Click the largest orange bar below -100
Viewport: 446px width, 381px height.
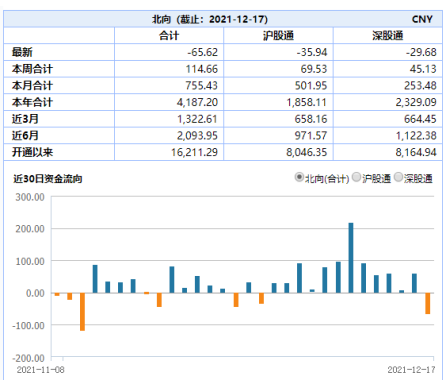tap(82, 312)
